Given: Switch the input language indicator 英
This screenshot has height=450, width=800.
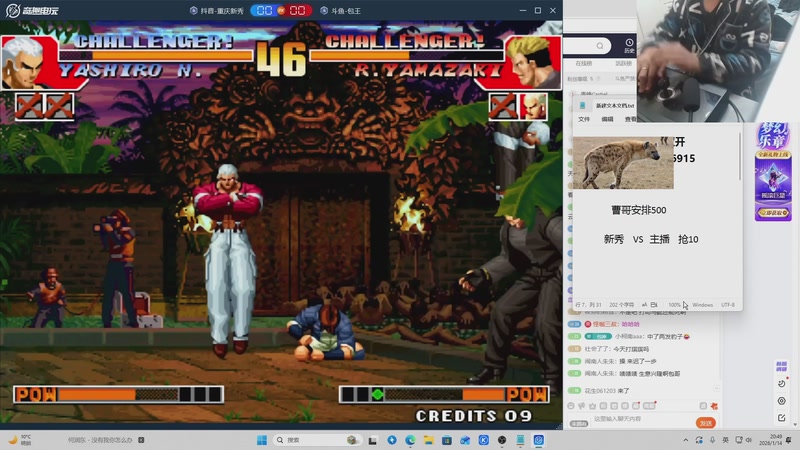Looking at the screenshot, I should click(726, 440).
